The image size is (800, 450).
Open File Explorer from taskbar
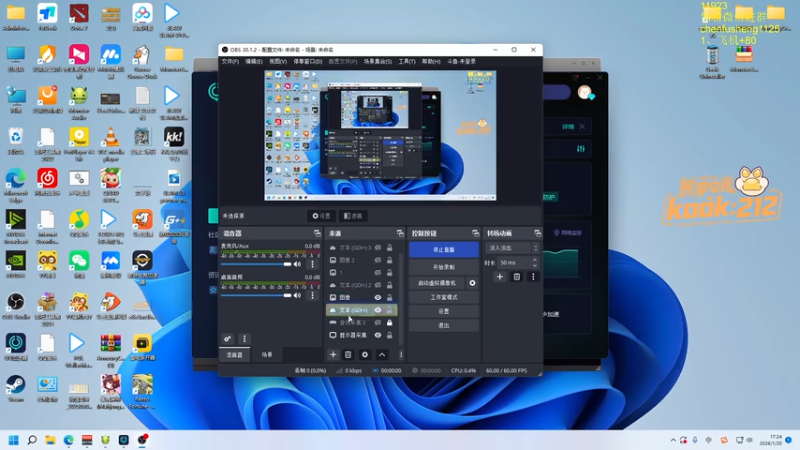coord(50,440)
